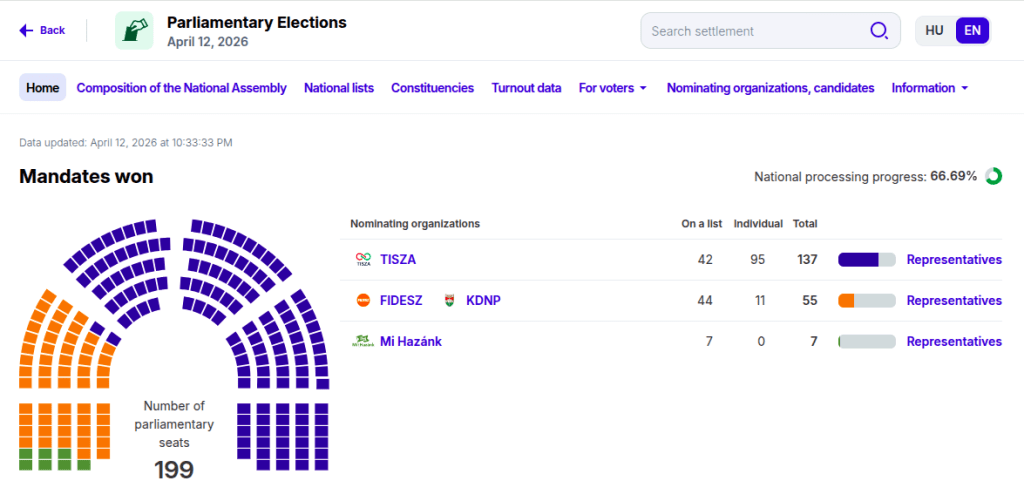Click the Search settlement input field
The width and height of the screenshot is (1024, 501).
755,31
